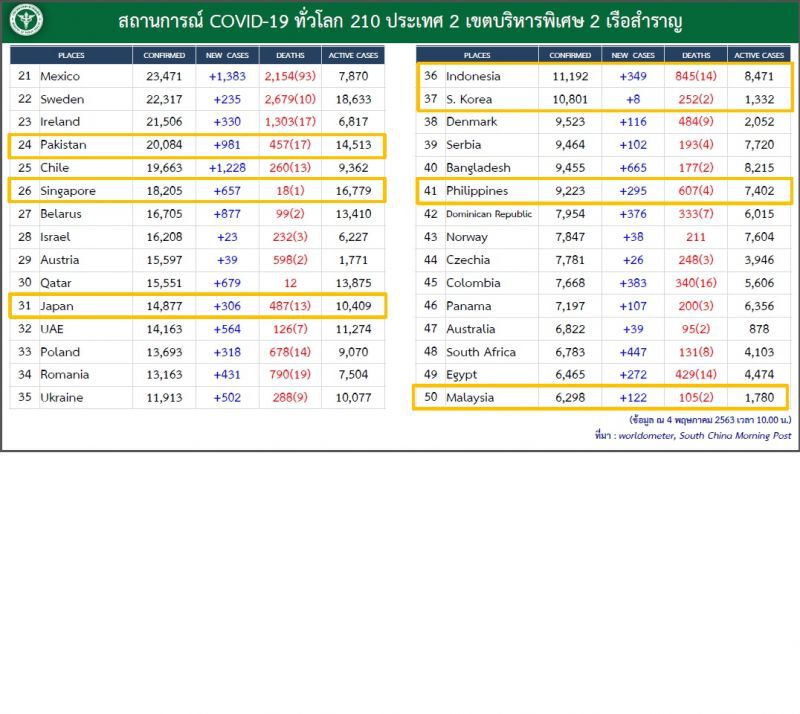
Task: Click the "Indonesia" country name
Action: tap(473, 77)
